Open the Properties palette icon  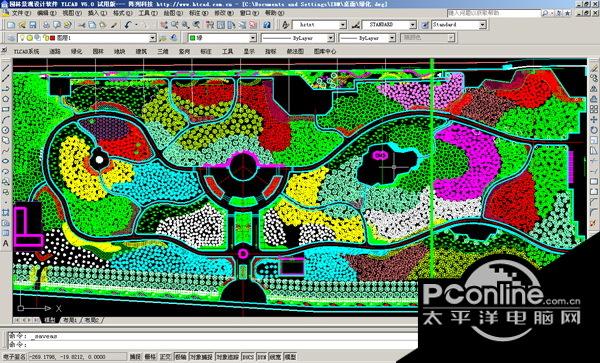pos(210,25)
